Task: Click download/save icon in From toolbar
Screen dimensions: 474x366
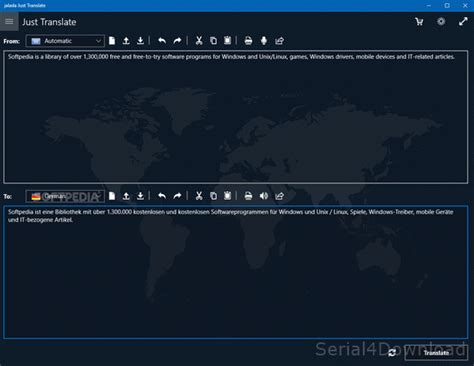Action: coord(140,41)
